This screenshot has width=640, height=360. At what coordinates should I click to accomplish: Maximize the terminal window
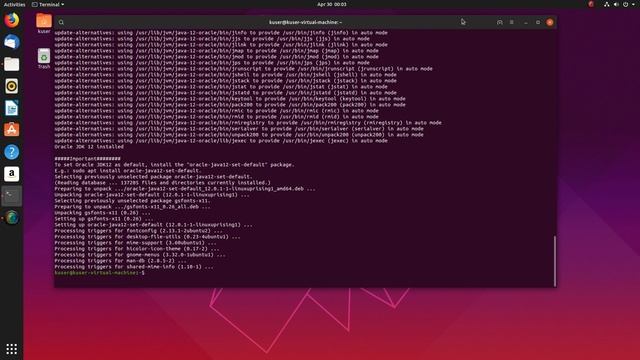[x=538, y=22]
